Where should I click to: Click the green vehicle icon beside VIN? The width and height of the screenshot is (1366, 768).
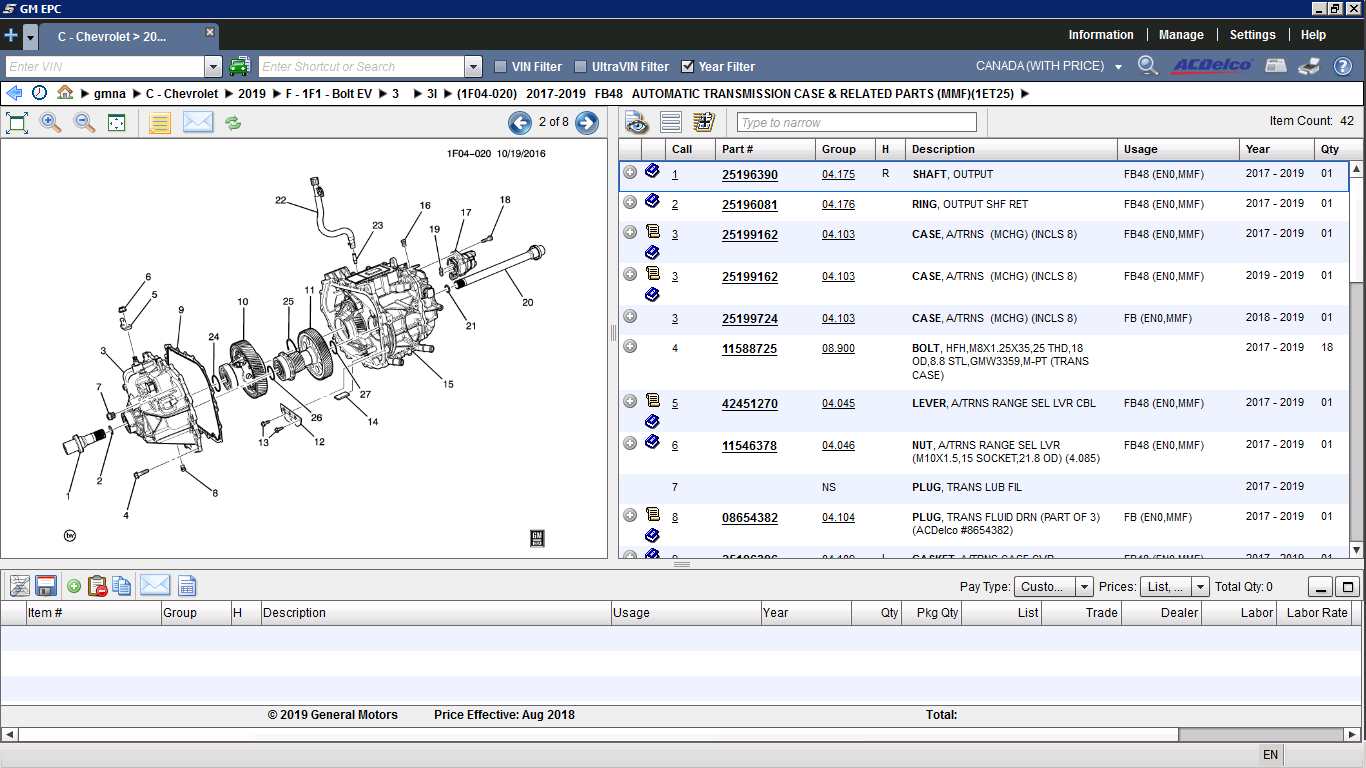[239, 67]
